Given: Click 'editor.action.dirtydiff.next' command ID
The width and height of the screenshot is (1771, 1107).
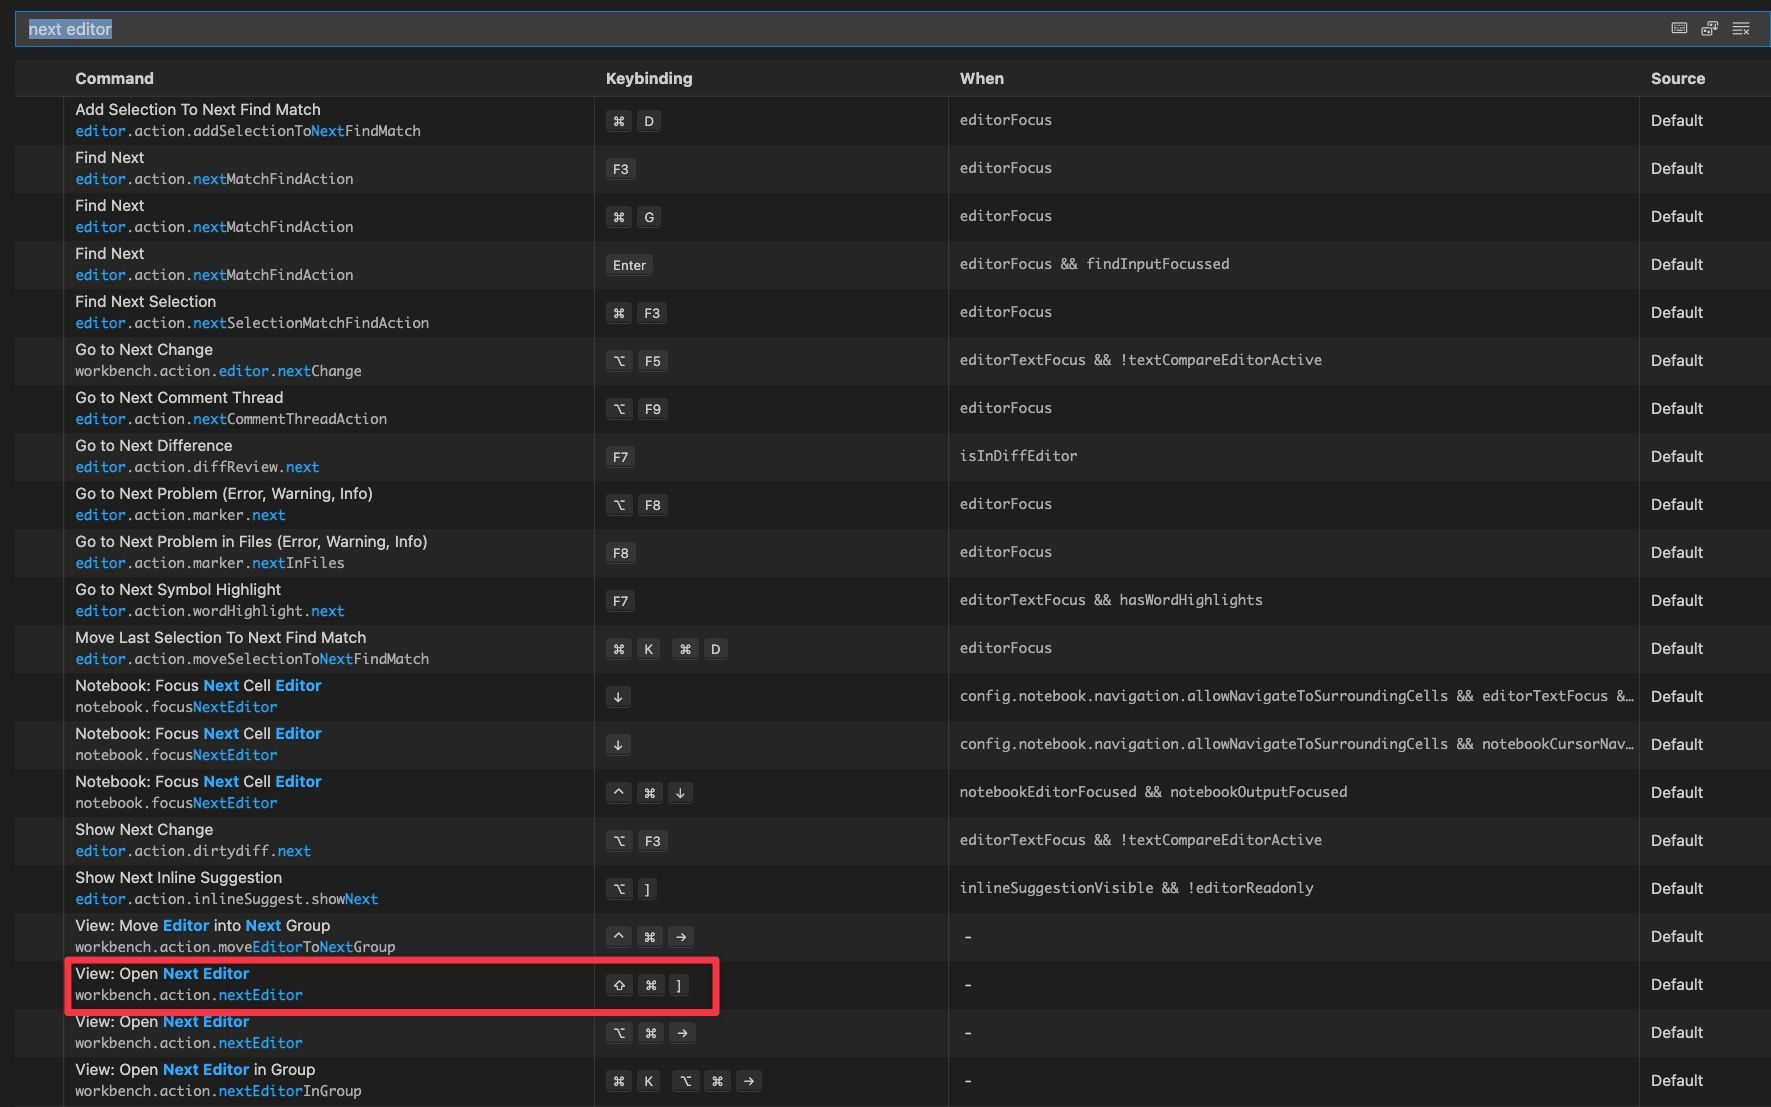Looking at the screenshot, I should (x=193, y=851).
